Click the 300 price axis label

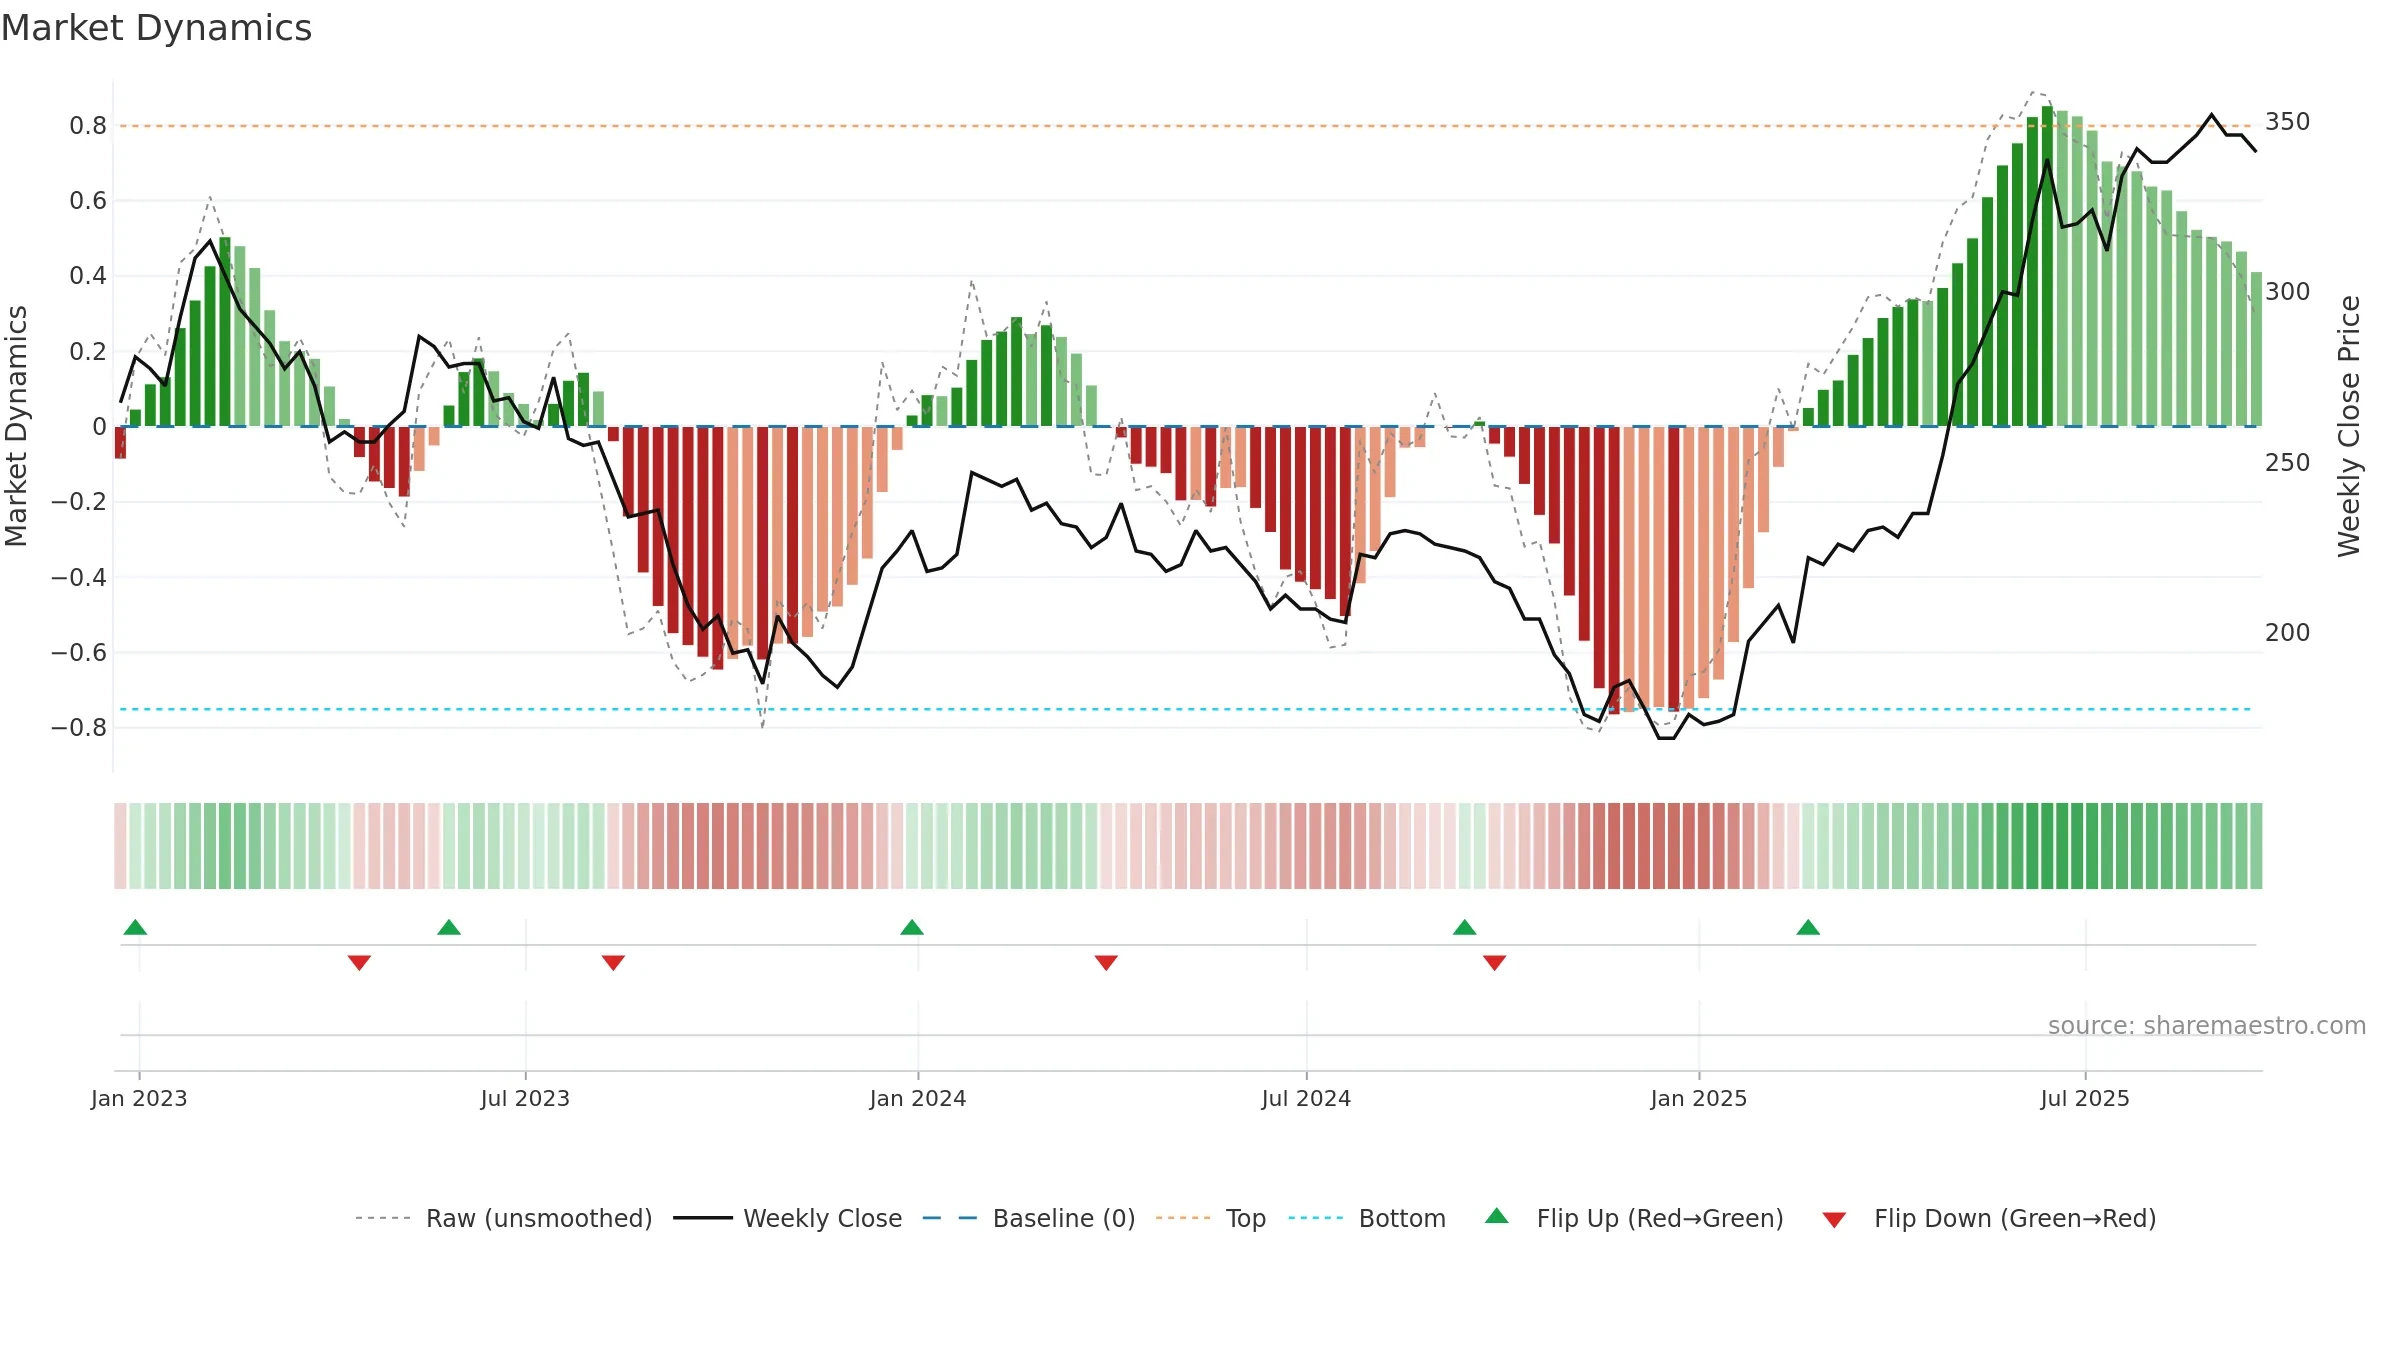[2288, 292]
